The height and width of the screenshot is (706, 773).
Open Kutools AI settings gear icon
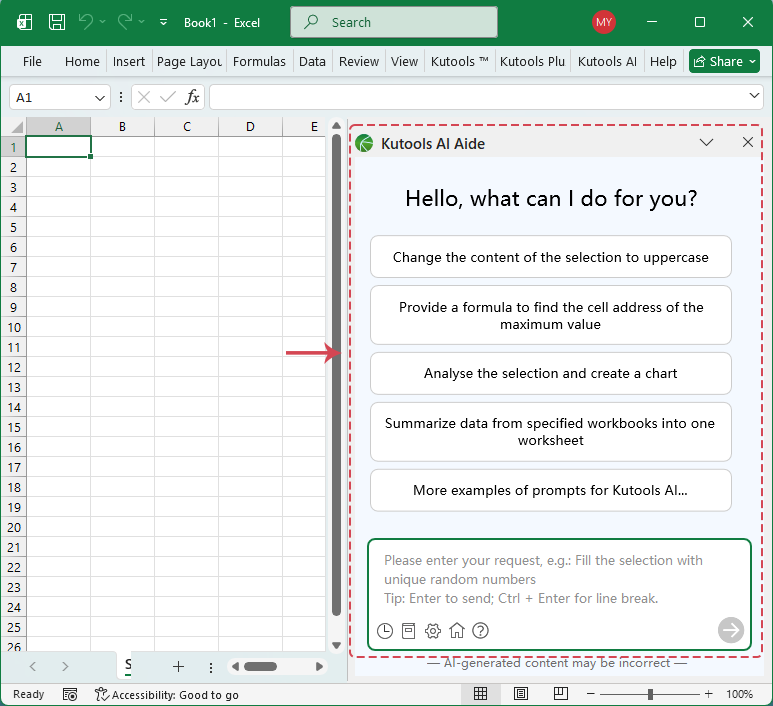click(433, 631)
